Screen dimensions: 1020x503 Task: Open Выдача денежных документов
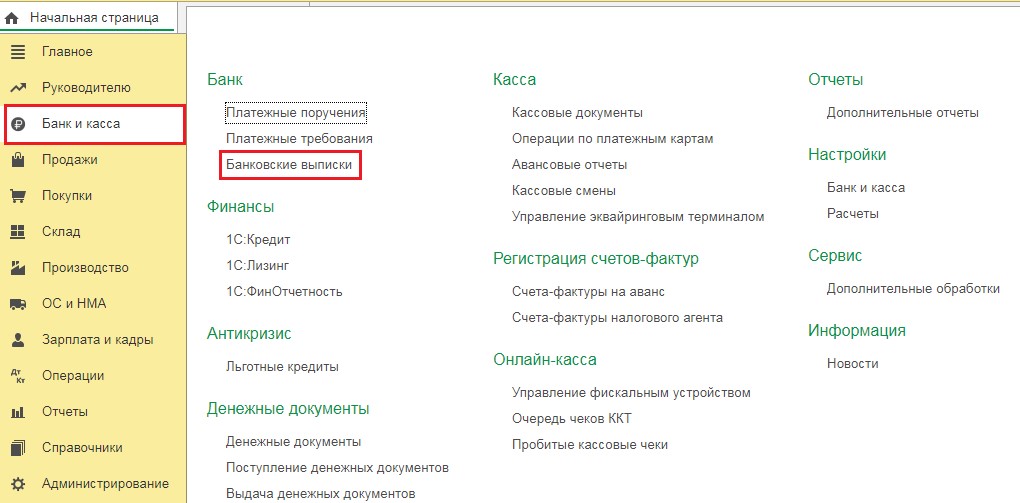321,493
